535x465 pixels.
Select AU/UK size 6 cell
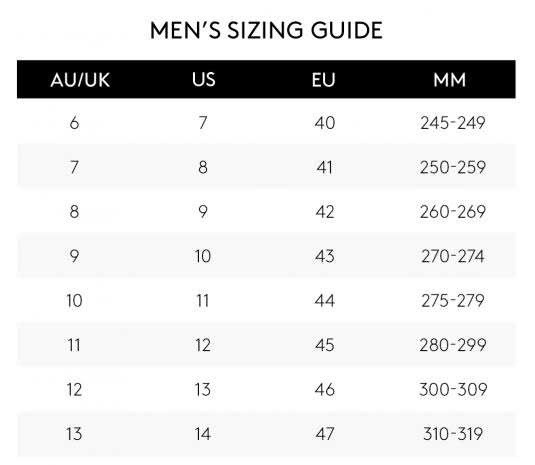[74, 123]
